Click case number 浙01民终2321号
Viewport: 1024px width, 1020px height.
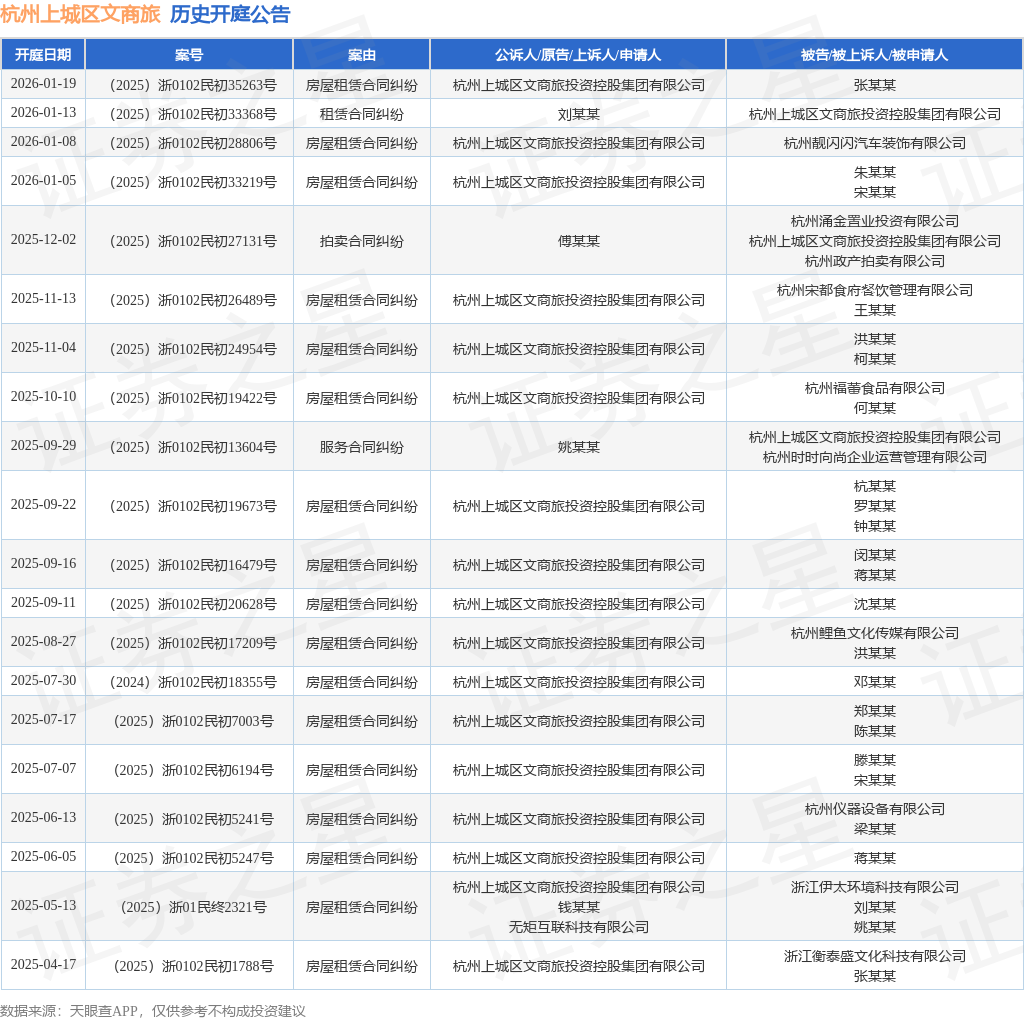click(x=193, y=908)
